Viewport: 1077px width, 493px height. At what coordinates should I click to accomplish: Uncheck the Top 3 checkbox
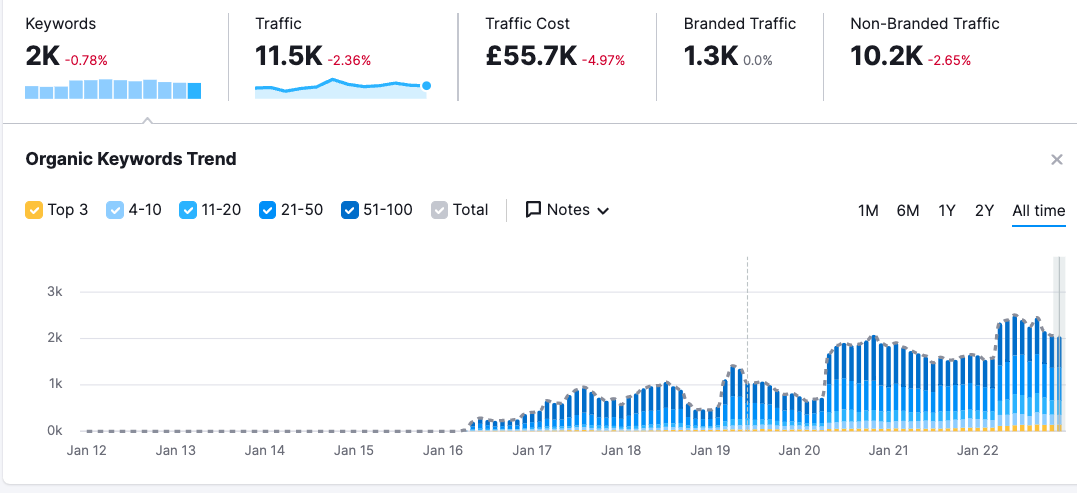pos(33,210)
